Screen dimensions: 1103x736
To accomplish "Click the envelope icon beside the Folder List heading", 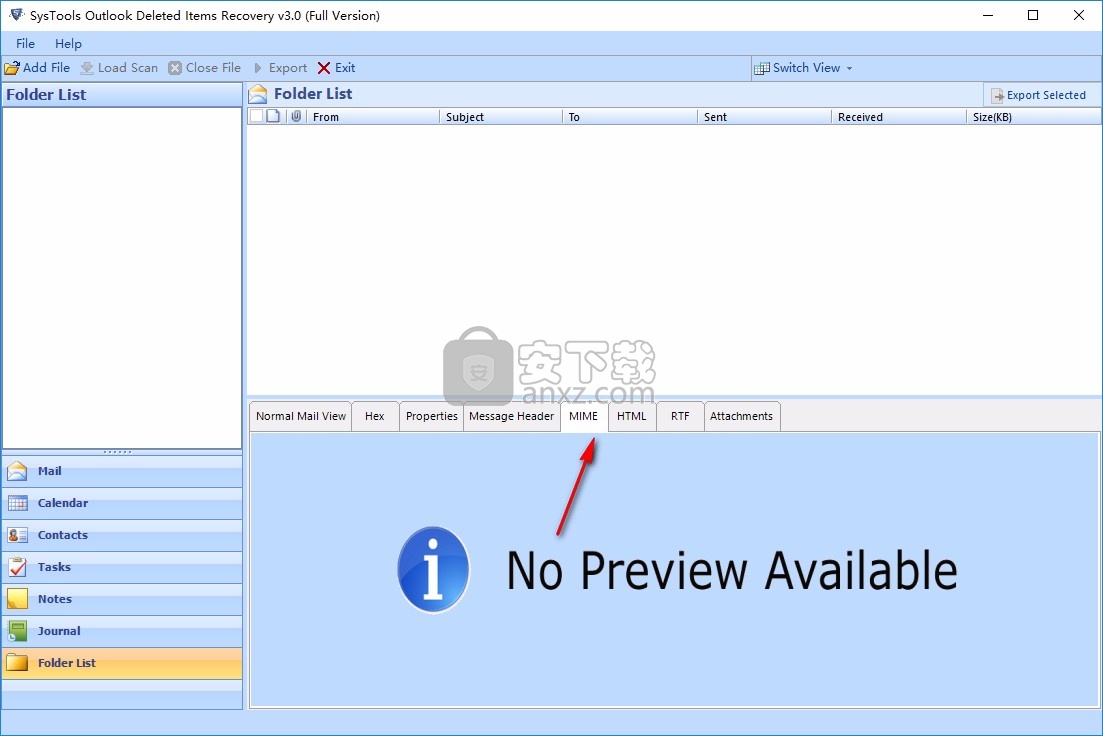I will click(x=258, y=94).
